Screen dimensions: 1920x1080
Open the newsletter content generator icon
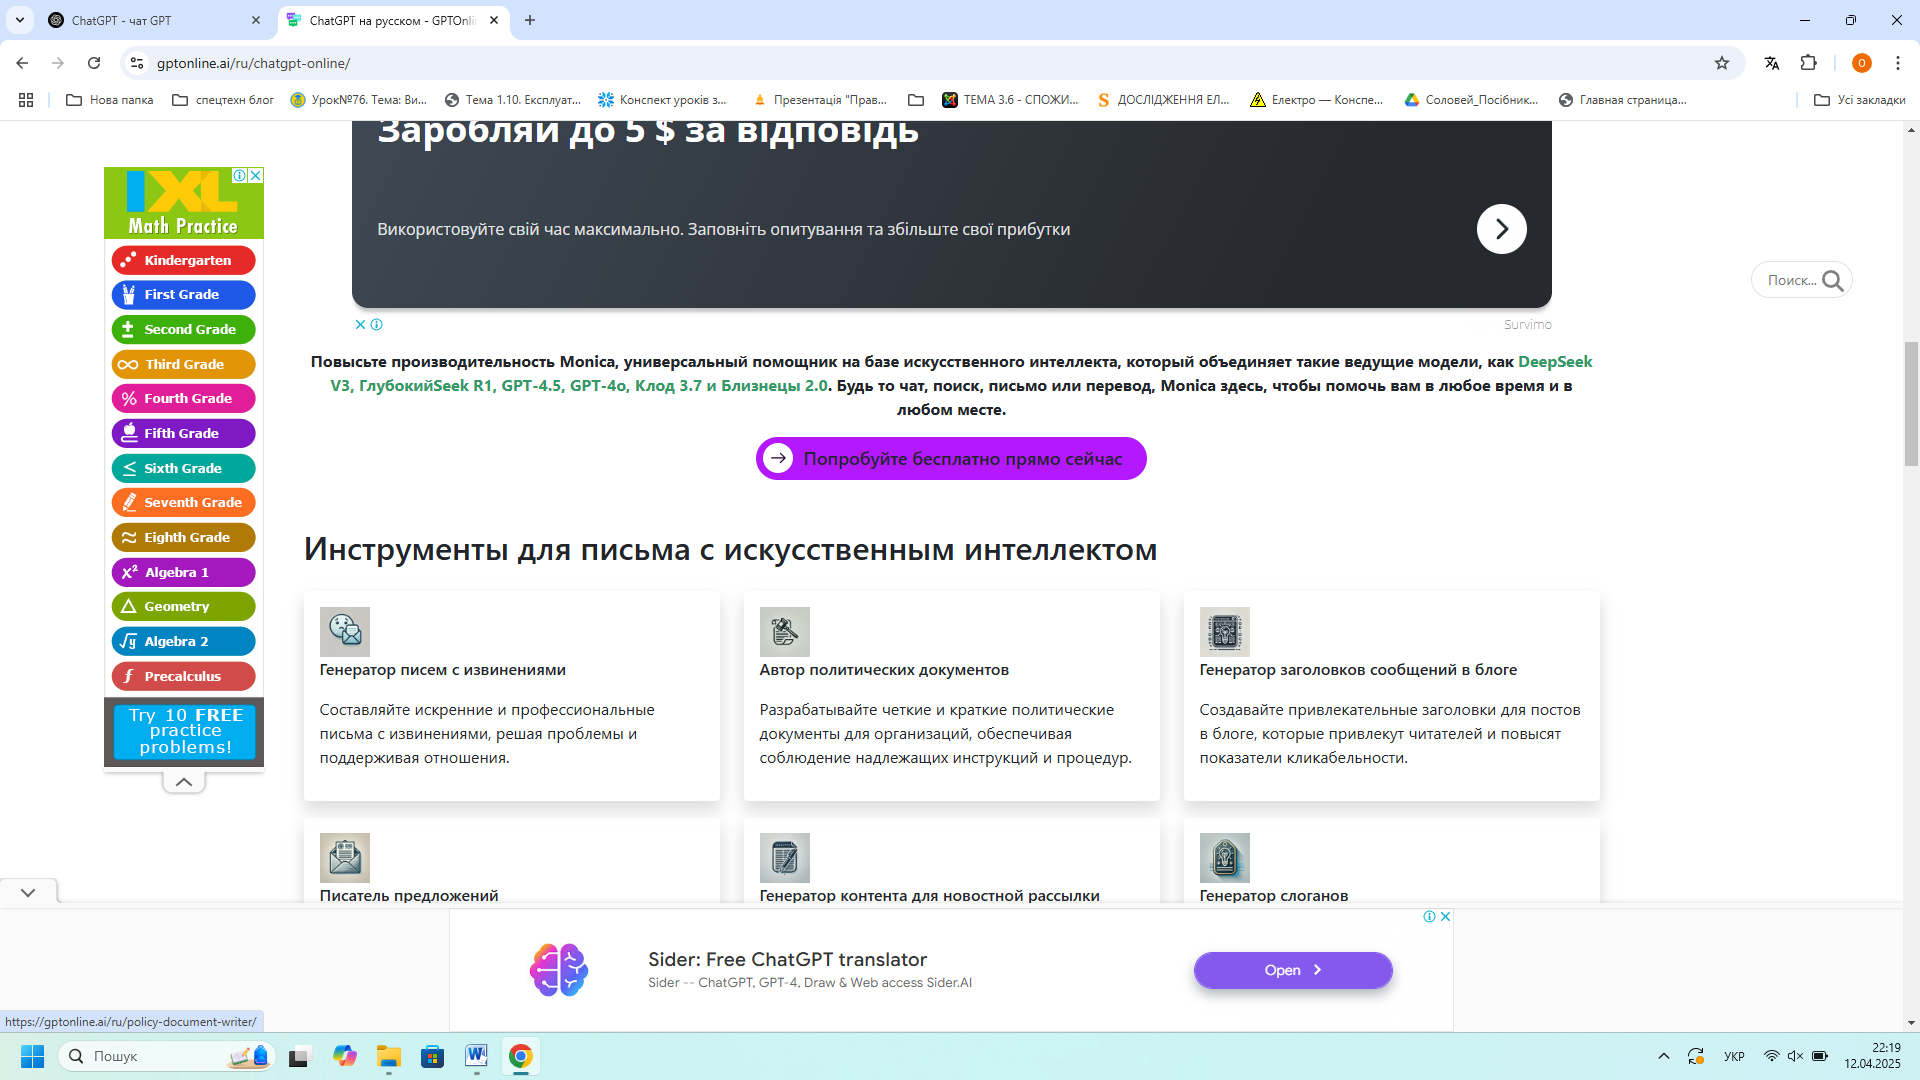(785, 858)
